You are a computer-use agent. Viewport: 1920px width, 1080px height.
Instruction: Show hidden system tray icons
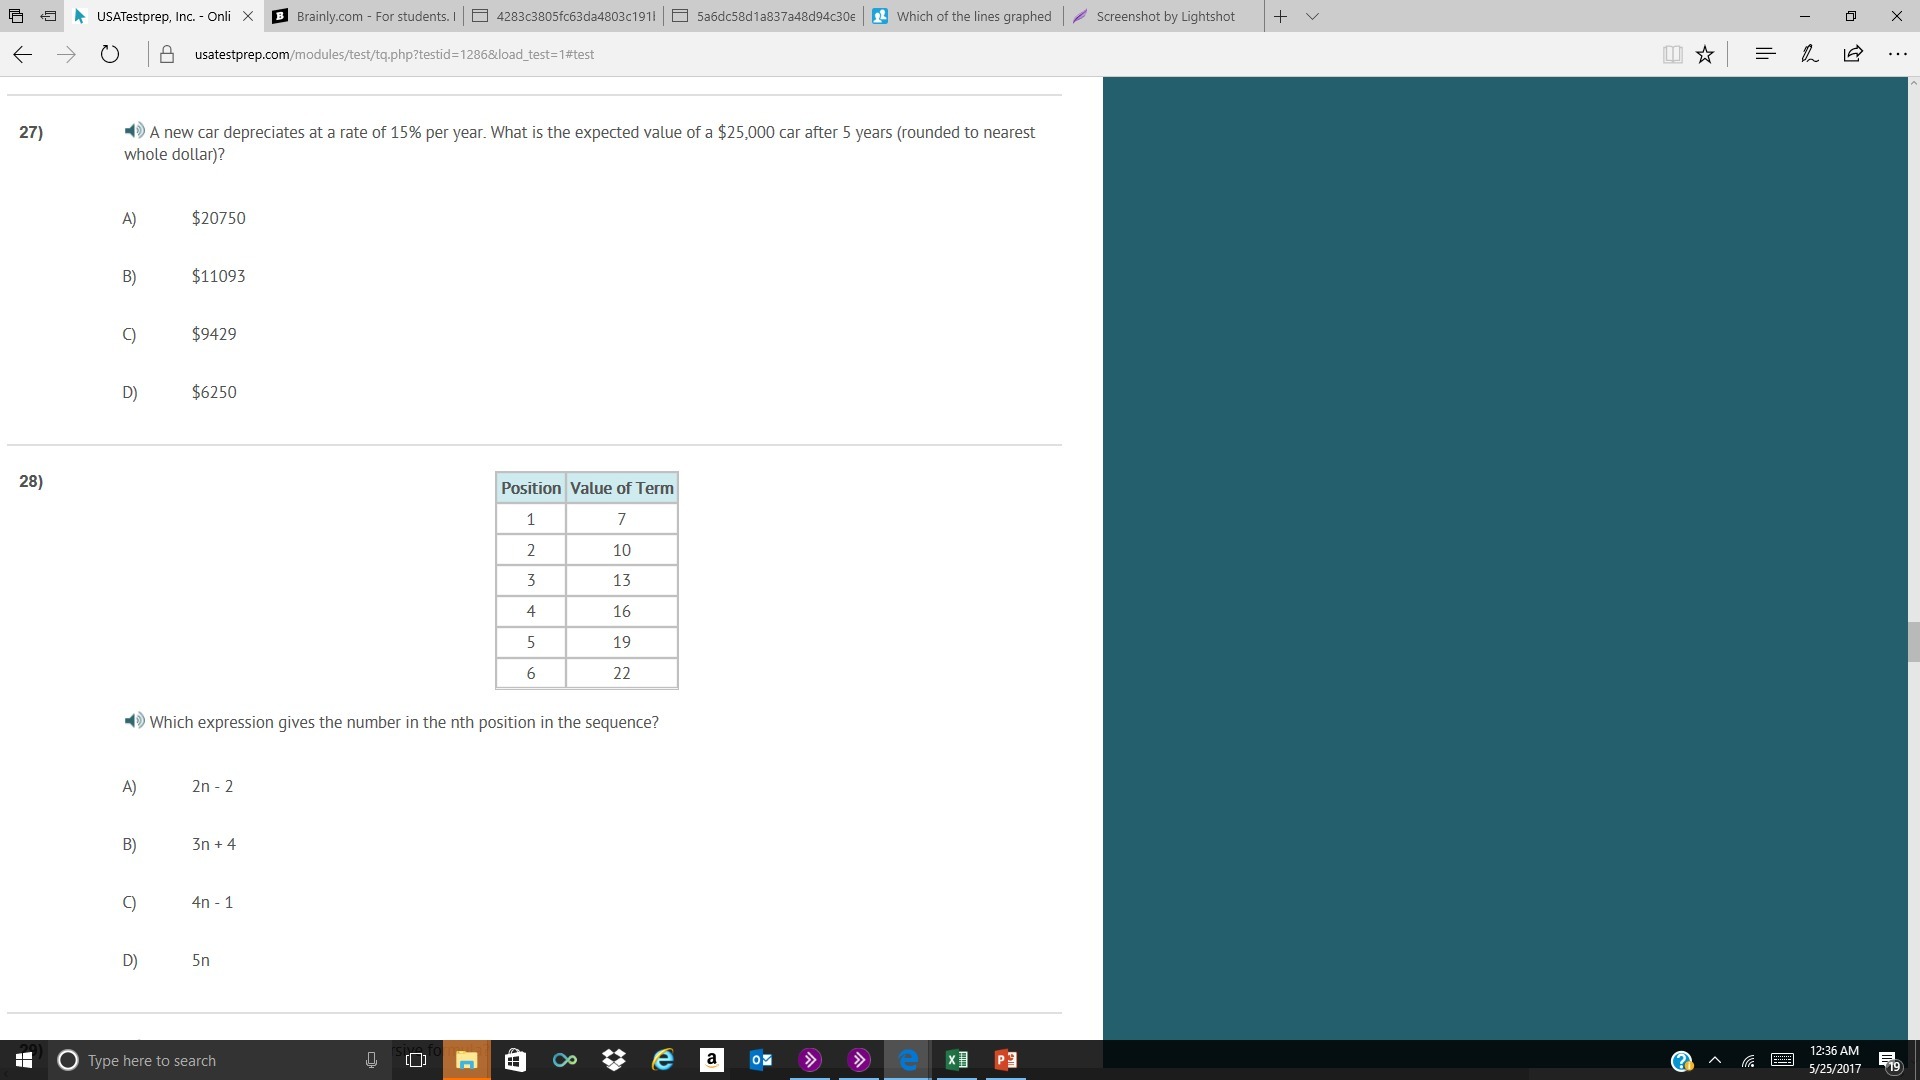[x=1715, y=1060]
